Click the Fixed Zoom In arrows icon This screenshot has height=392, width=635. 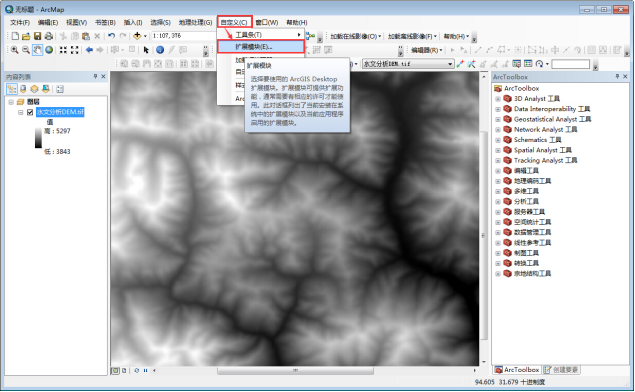tap(63, 50)
